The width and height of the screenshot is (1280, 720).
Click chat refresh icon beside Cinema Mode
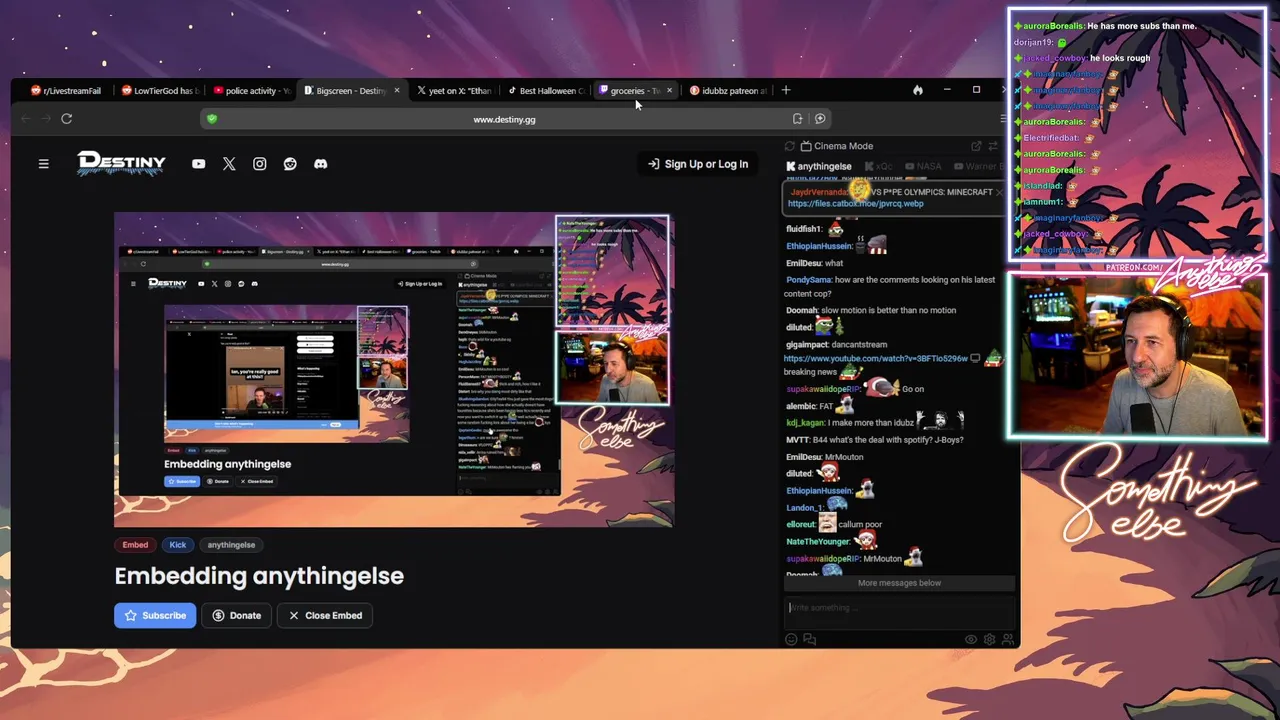click(790, 146)
